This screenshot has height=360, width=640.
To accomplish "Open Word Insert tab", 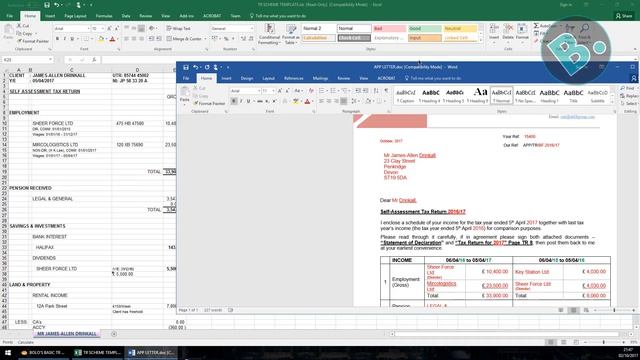I will click(x=227, y=78).
